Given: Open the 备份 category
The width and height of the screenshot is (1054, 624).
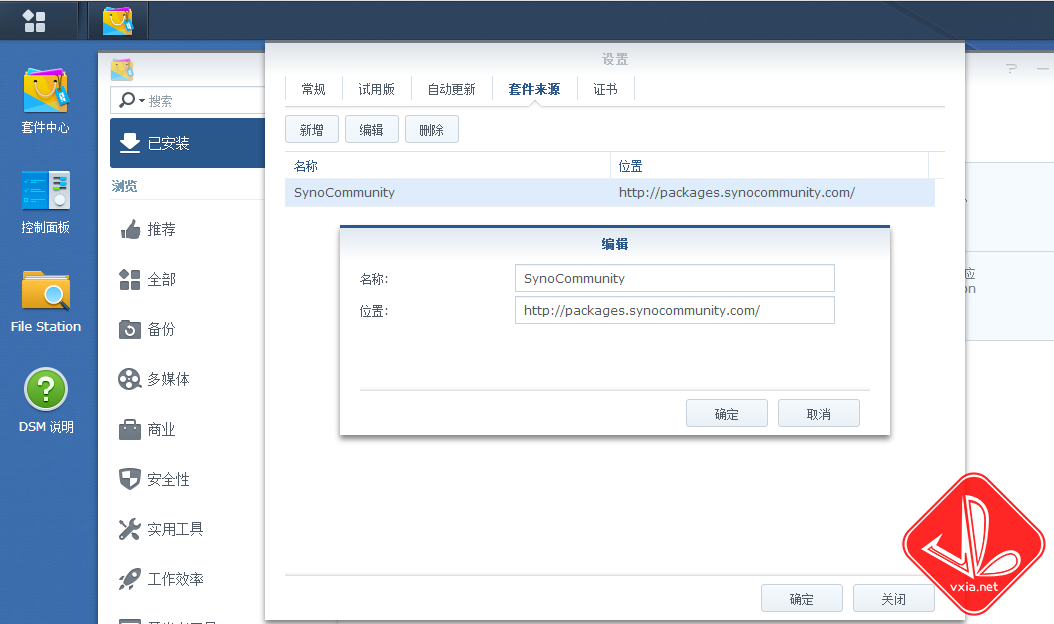Looking at the screenshot, I should 188,329.
